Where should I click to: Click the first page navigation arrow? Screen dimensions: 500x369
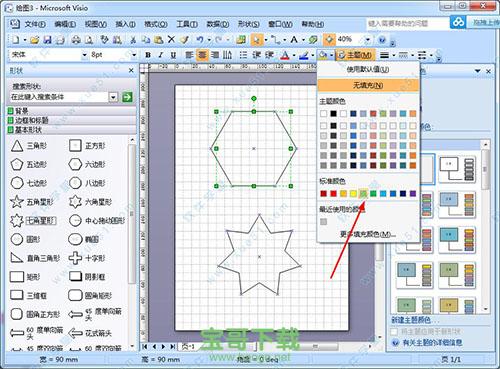[145, 347]
